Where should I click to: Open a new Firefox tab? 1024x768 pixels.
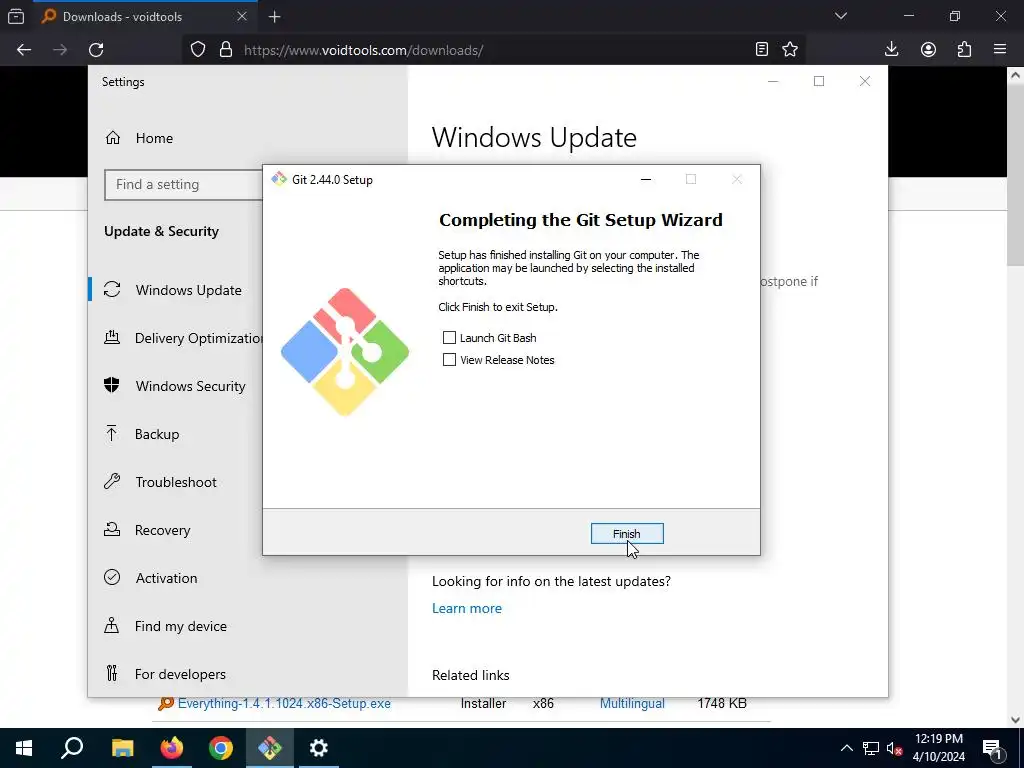(x=275, y=17)
